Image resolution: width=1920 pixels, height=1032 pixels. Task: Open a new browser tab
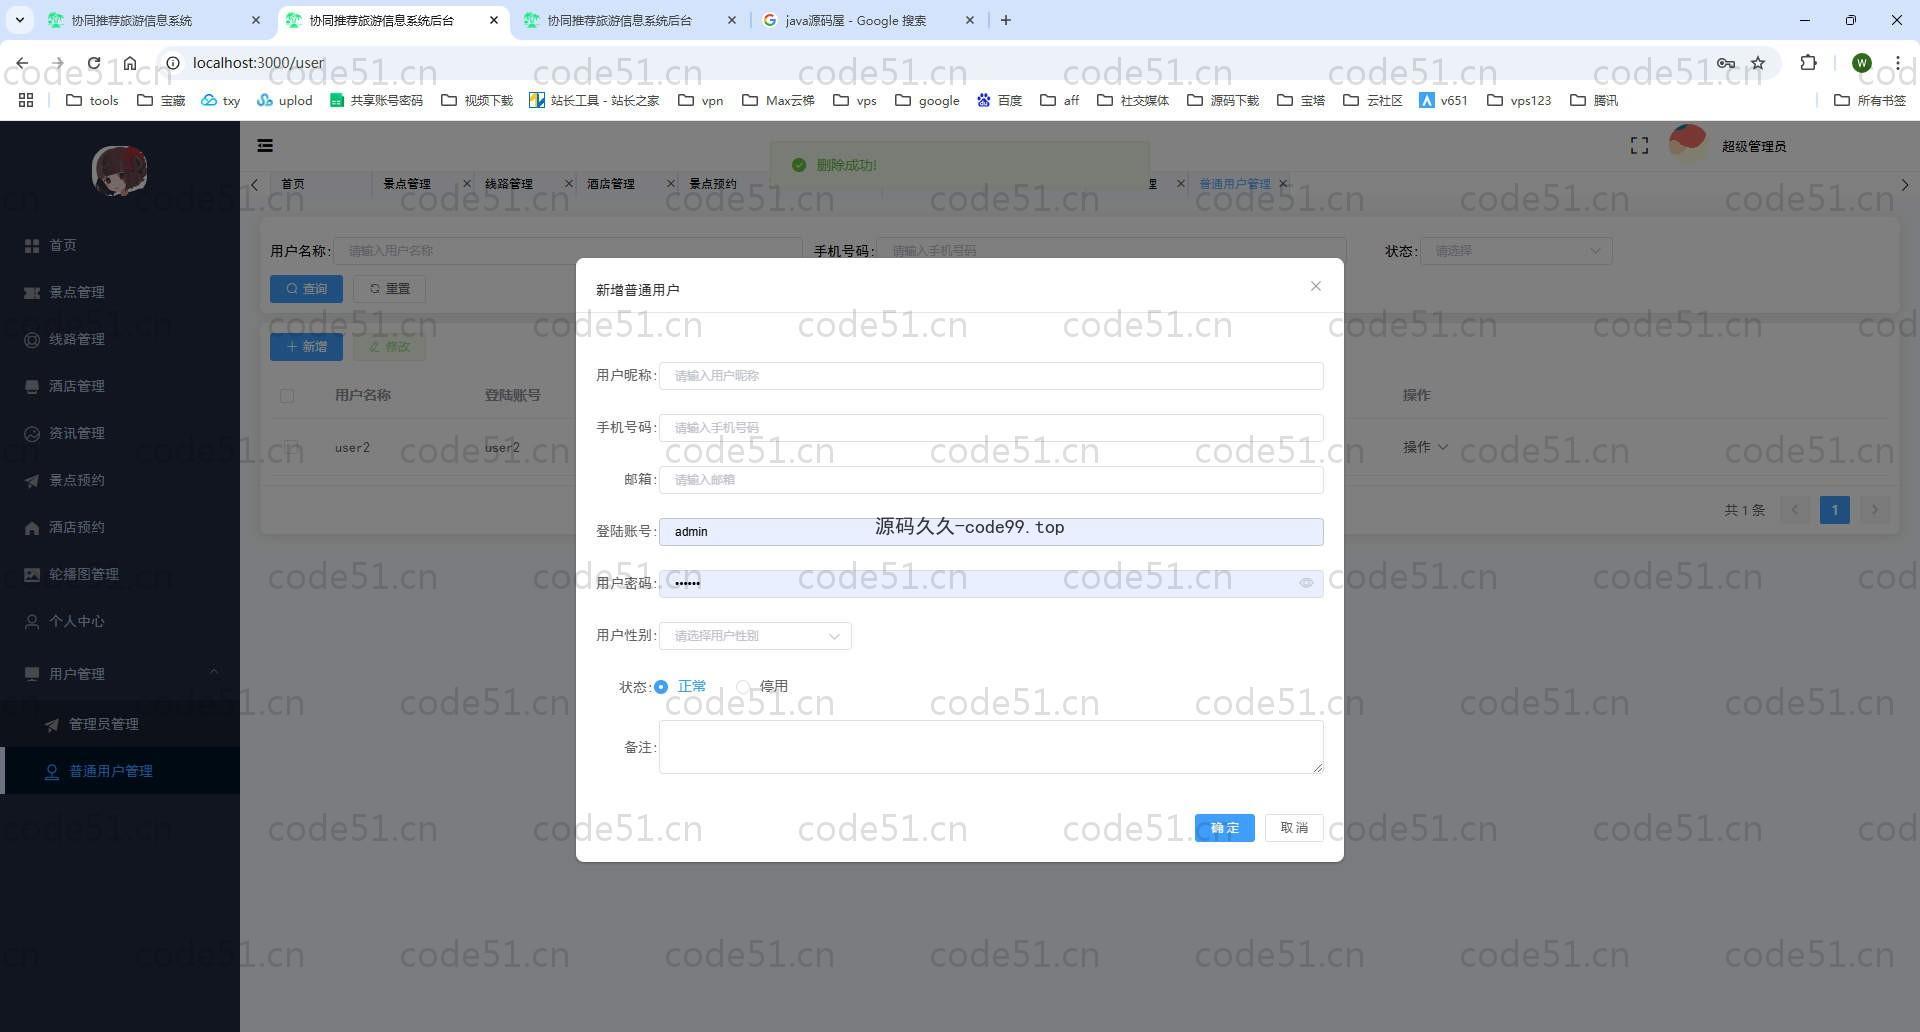point(1006,20)
